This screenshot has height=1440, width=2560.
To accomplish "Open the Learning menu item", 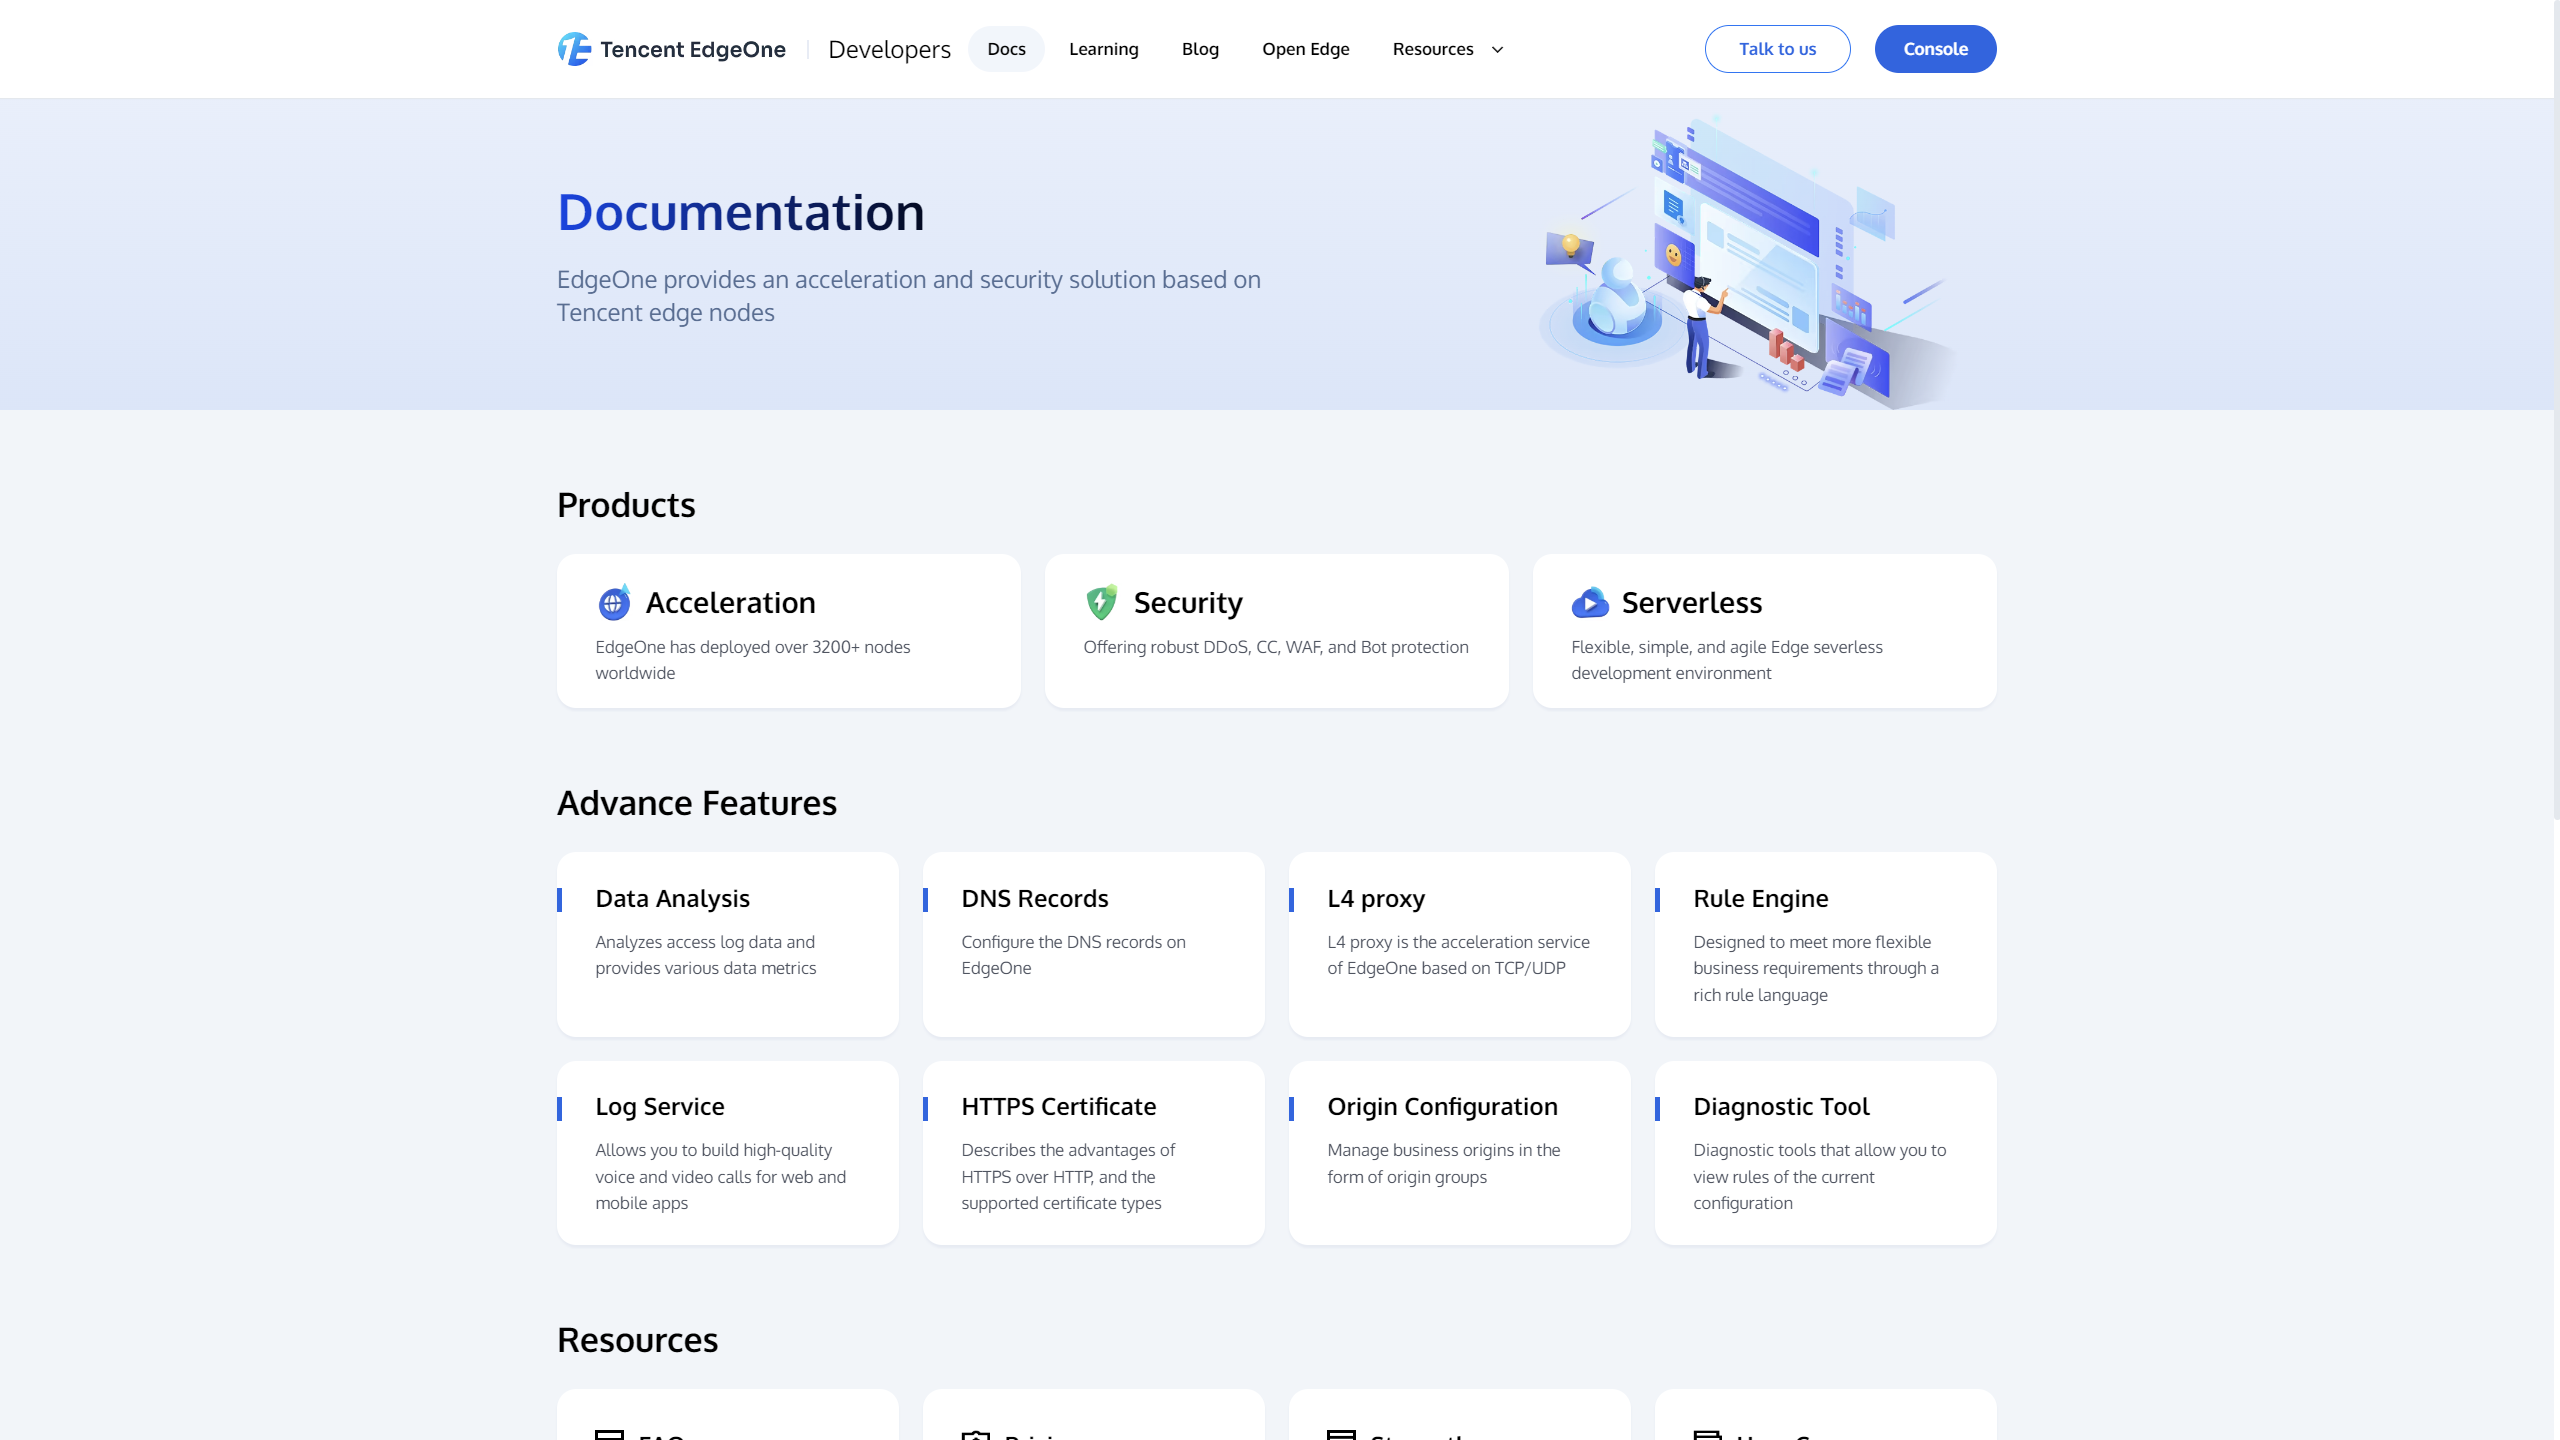I will [1103, 49].
